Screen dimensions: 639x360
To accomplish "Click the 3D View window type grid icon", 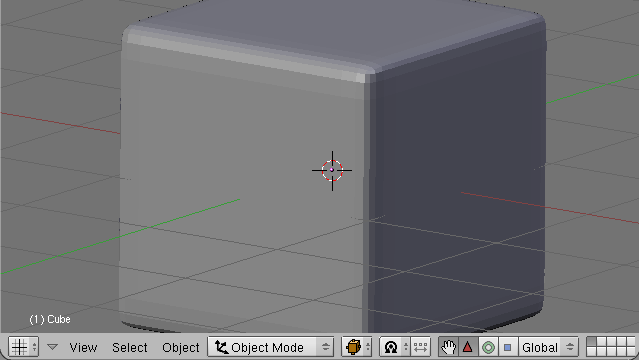I will pyautogui.click(x=19, y=347).
